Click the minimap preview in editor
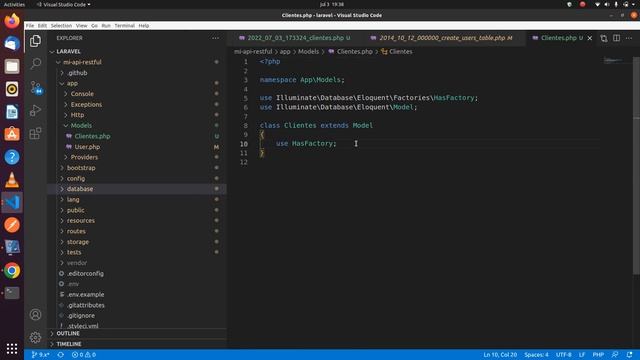This screenshot has width=640, height=360. [613, 60]
